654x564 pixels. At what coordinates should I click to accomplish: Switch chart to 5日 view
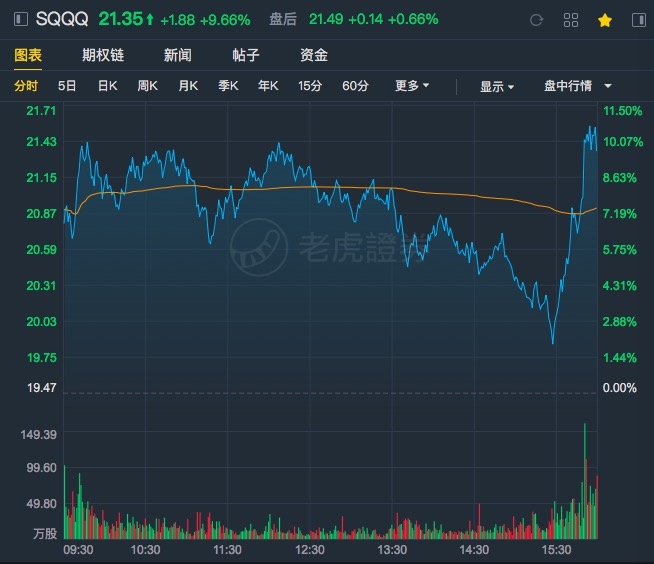click(x=67, y=86)
